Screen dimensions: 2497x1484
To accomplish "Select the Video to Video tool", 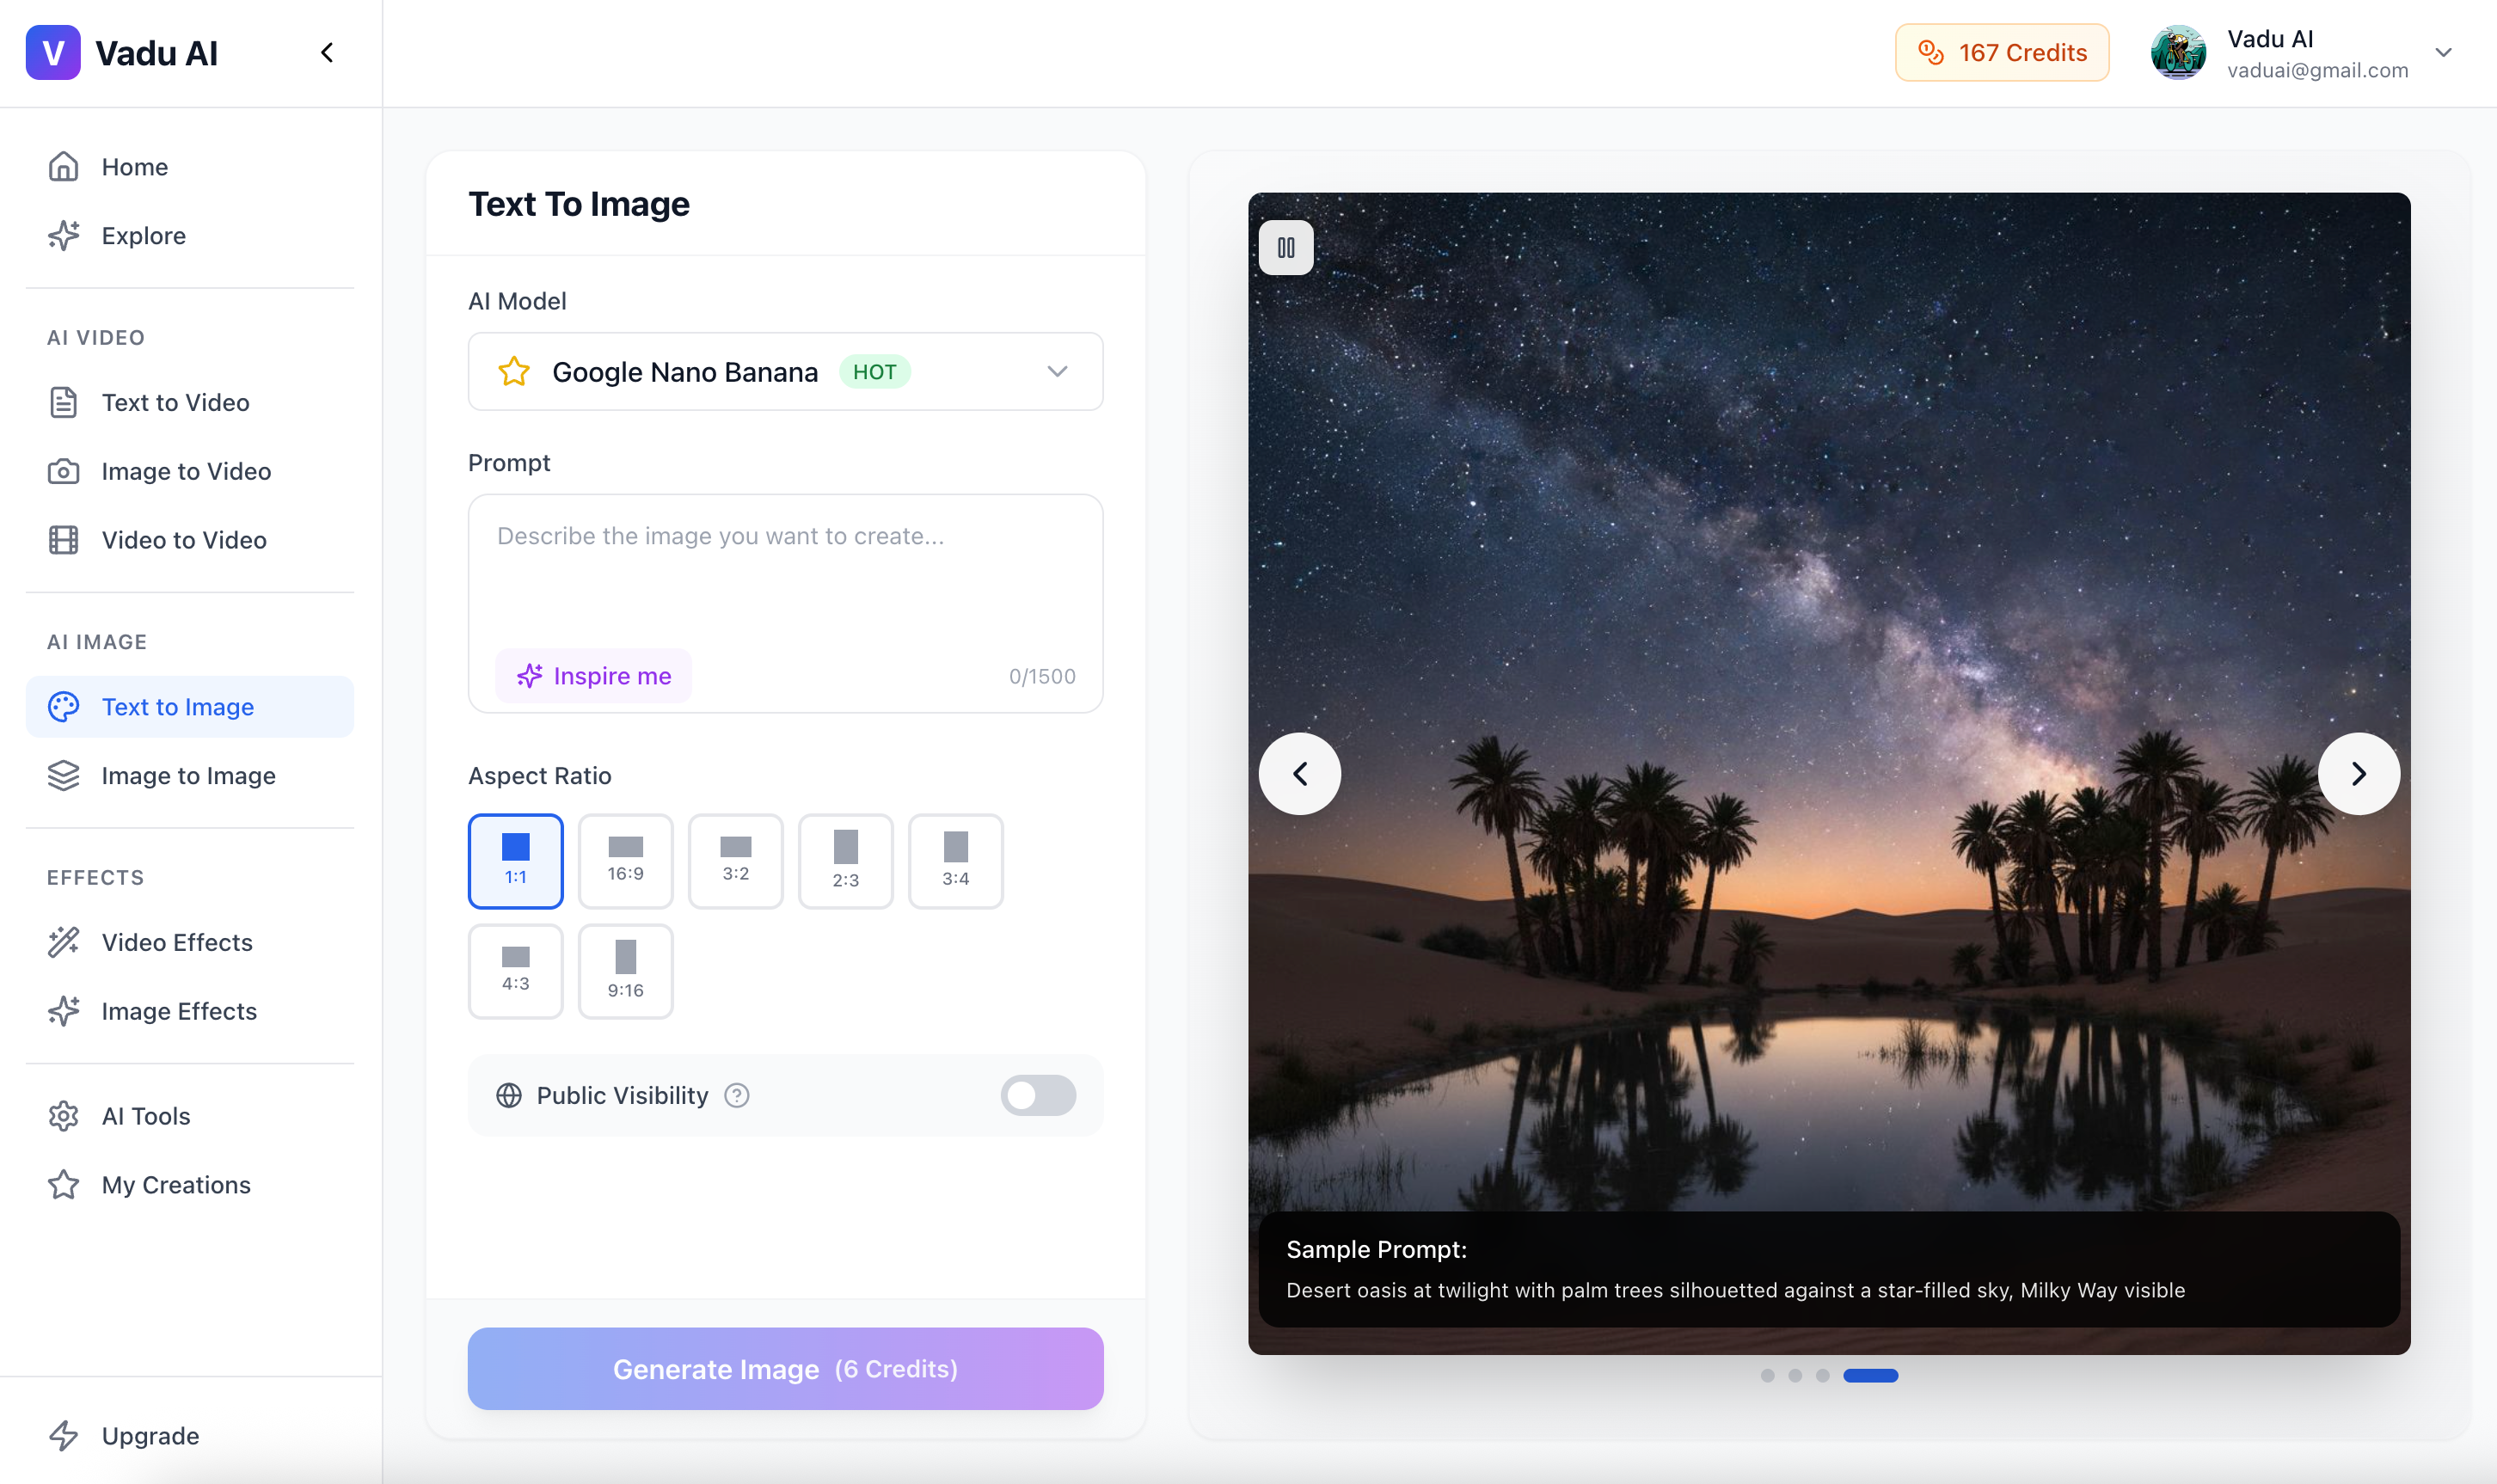I will pos(182,540).
